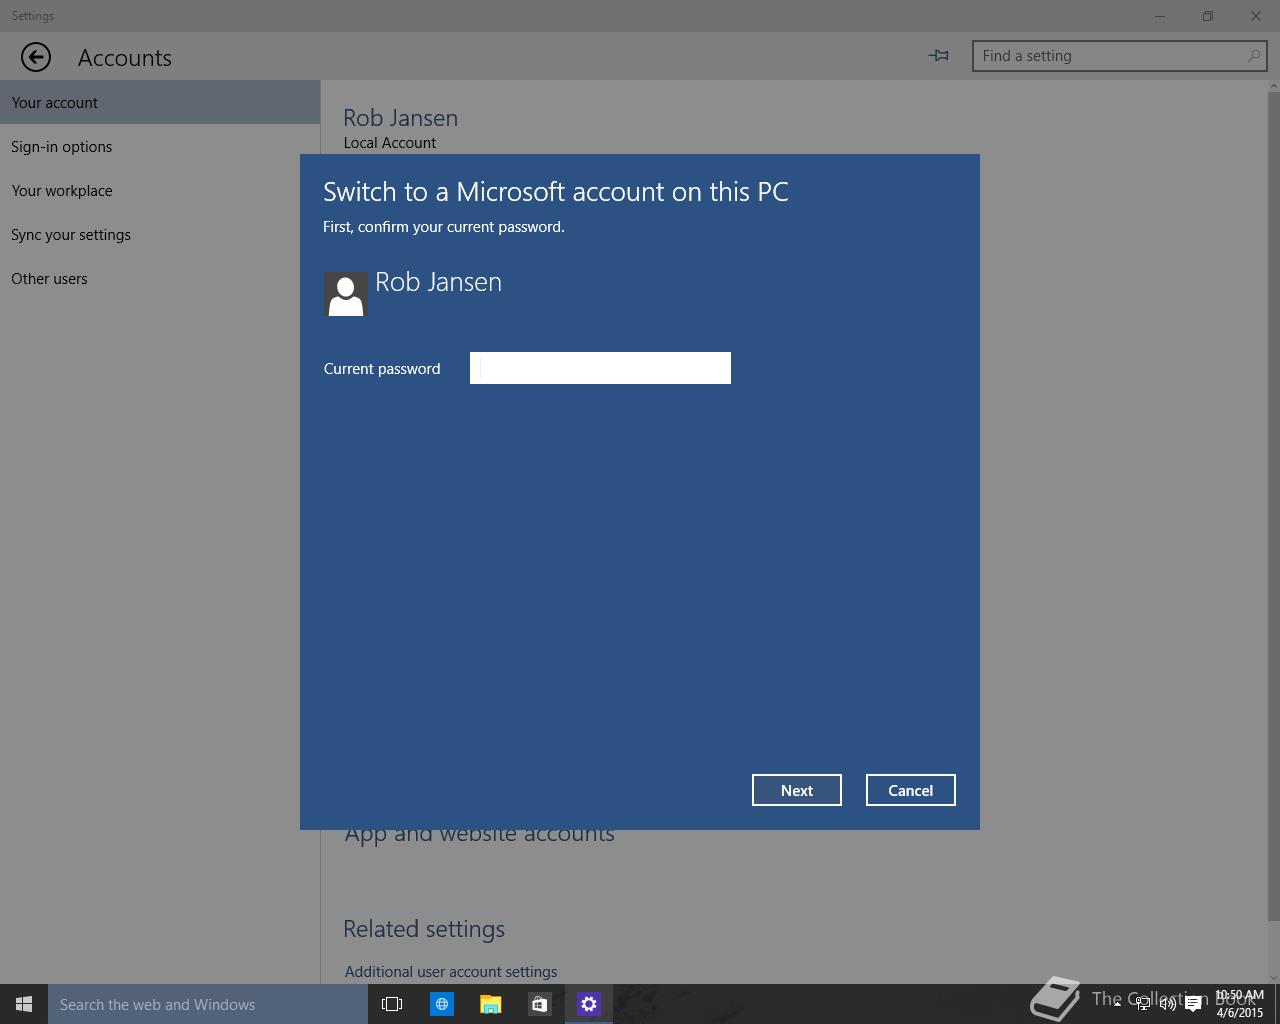Close the Settings window

pyautogui.click(x=1256, y=16)
